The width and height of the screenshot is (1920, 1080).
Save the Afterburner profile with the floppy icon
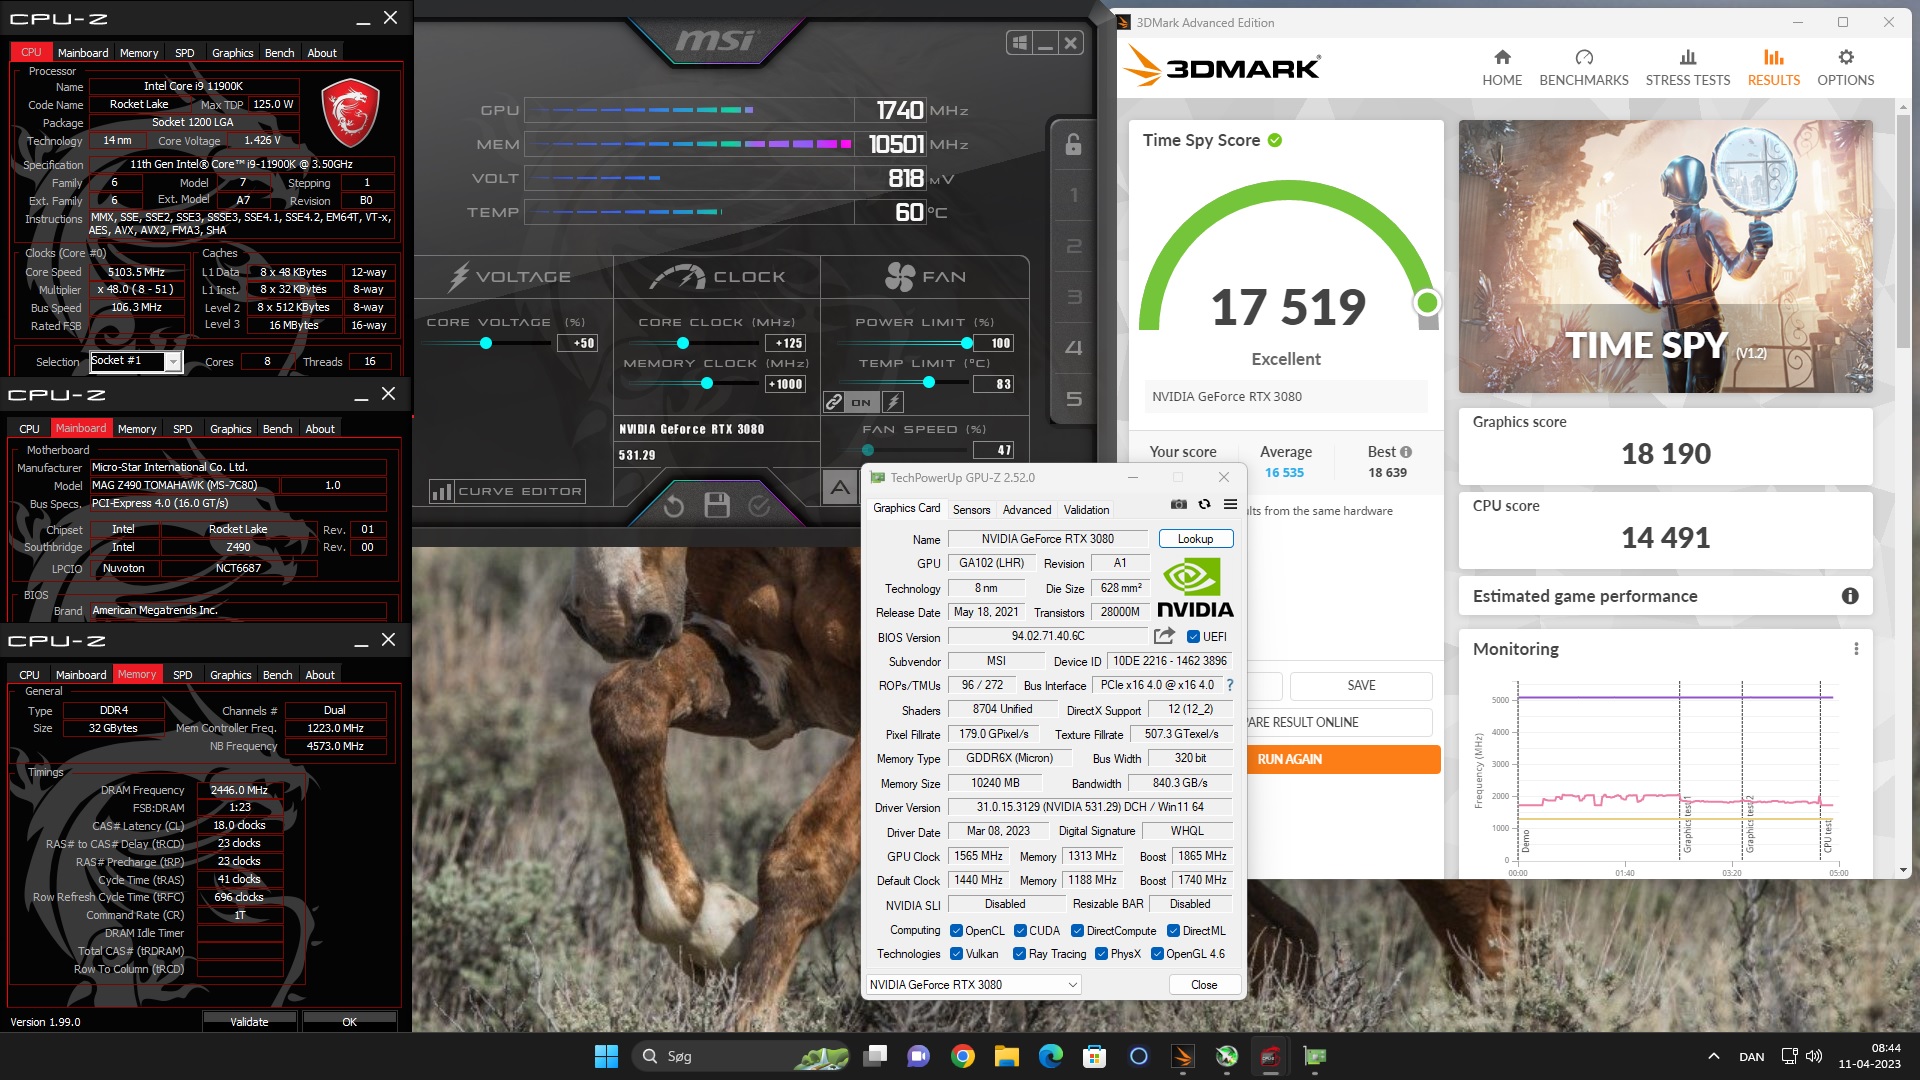click(x=717, y=506)
